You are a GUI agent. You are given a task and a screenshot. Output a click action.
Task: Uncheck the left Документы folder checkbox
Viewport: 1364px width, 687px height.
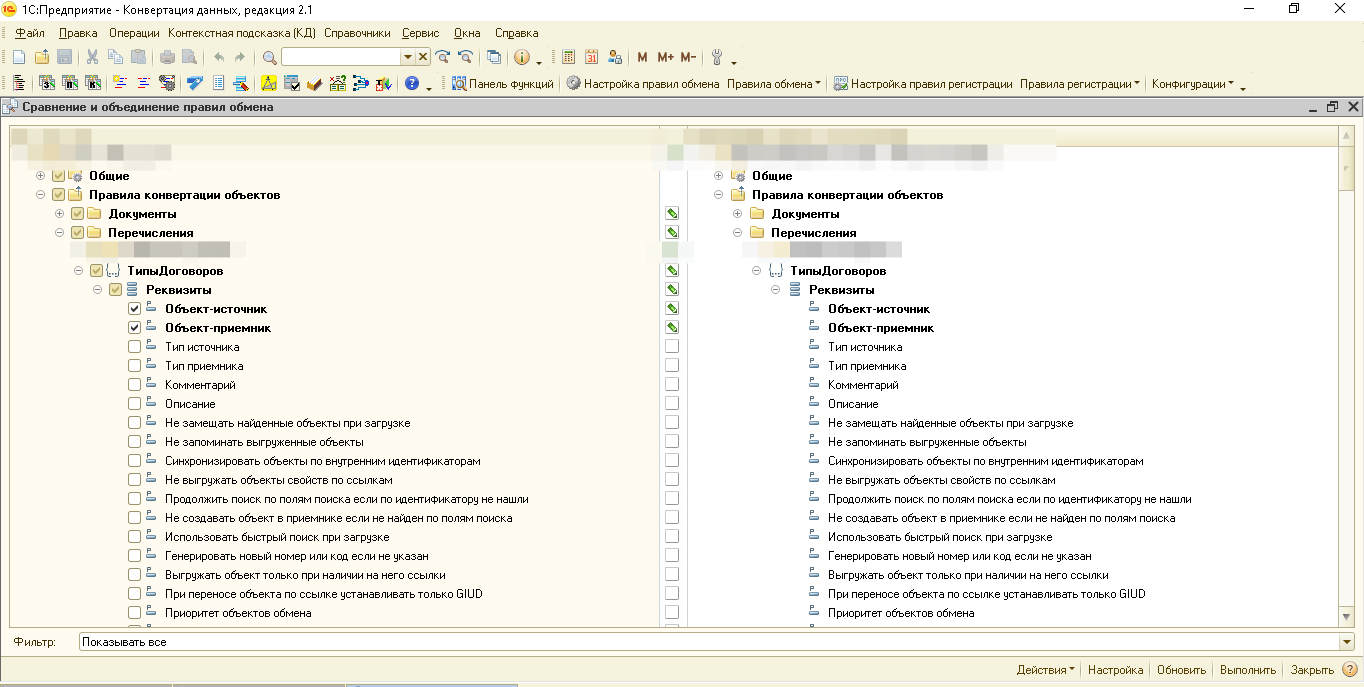pyautogui.click(x=77, y=214)
